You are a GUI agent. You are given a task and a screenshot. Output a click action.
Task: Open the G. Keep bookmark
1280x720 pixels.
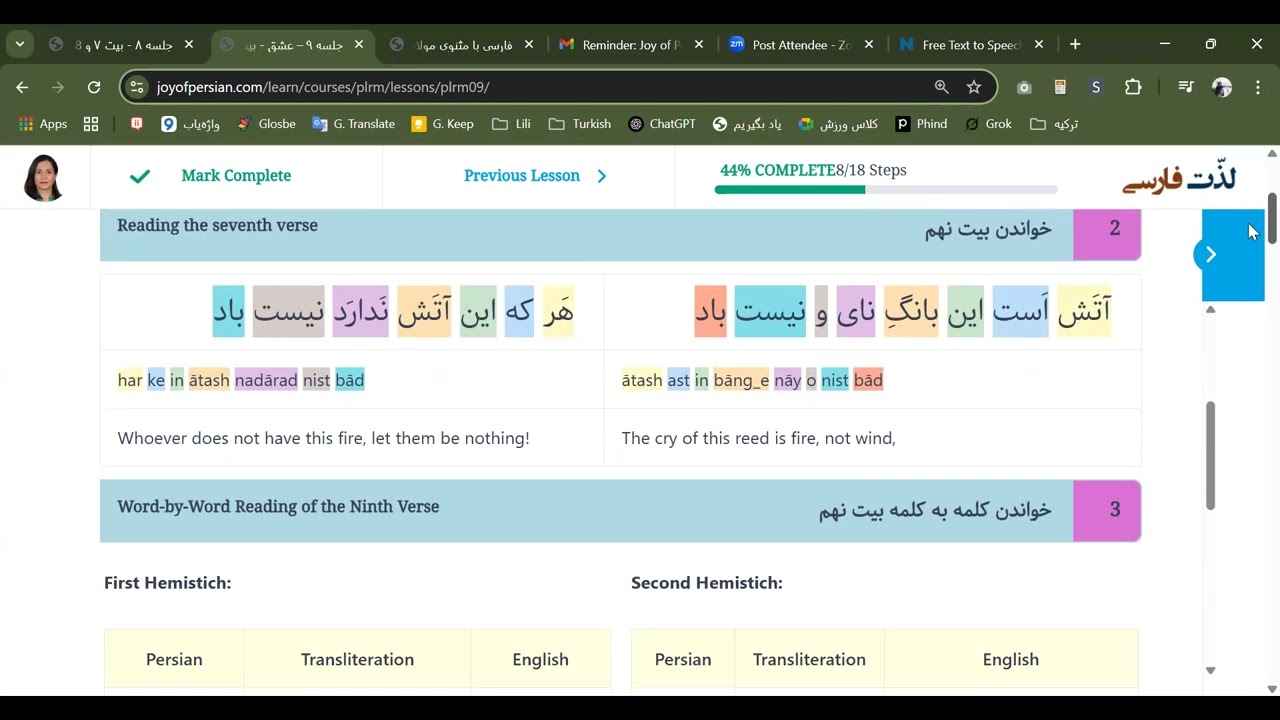[442, 124]
